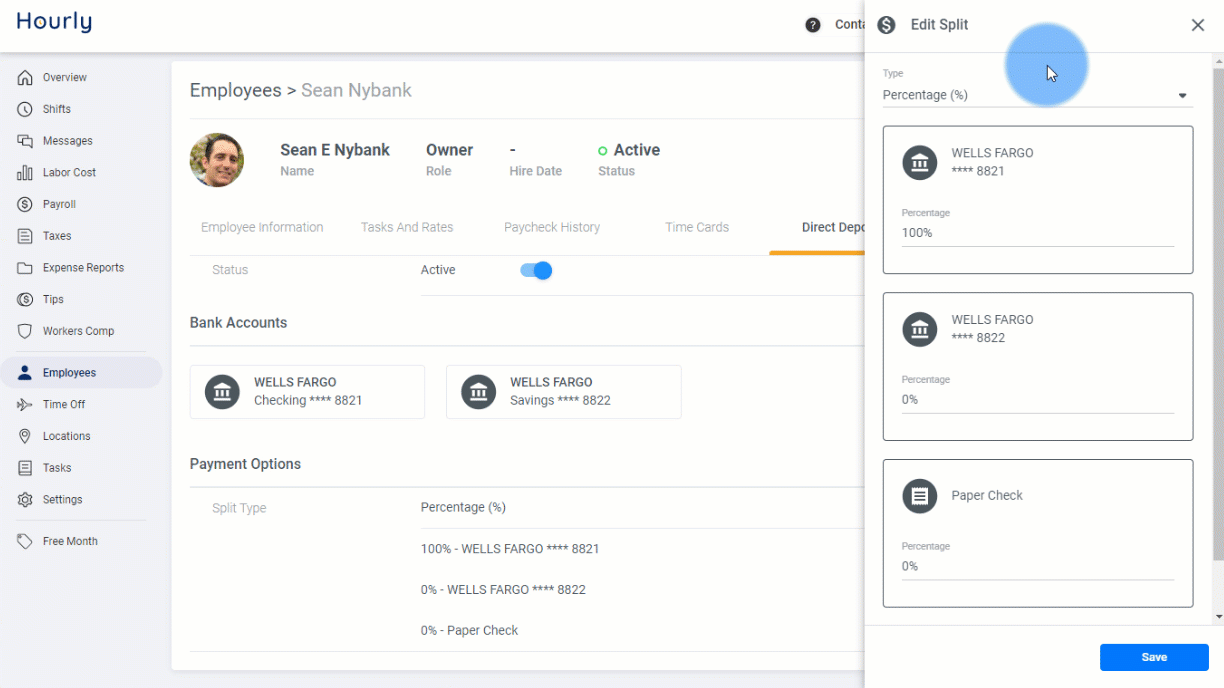
Task: Go to Employees breadcrumb link
Action: point(236,90)
